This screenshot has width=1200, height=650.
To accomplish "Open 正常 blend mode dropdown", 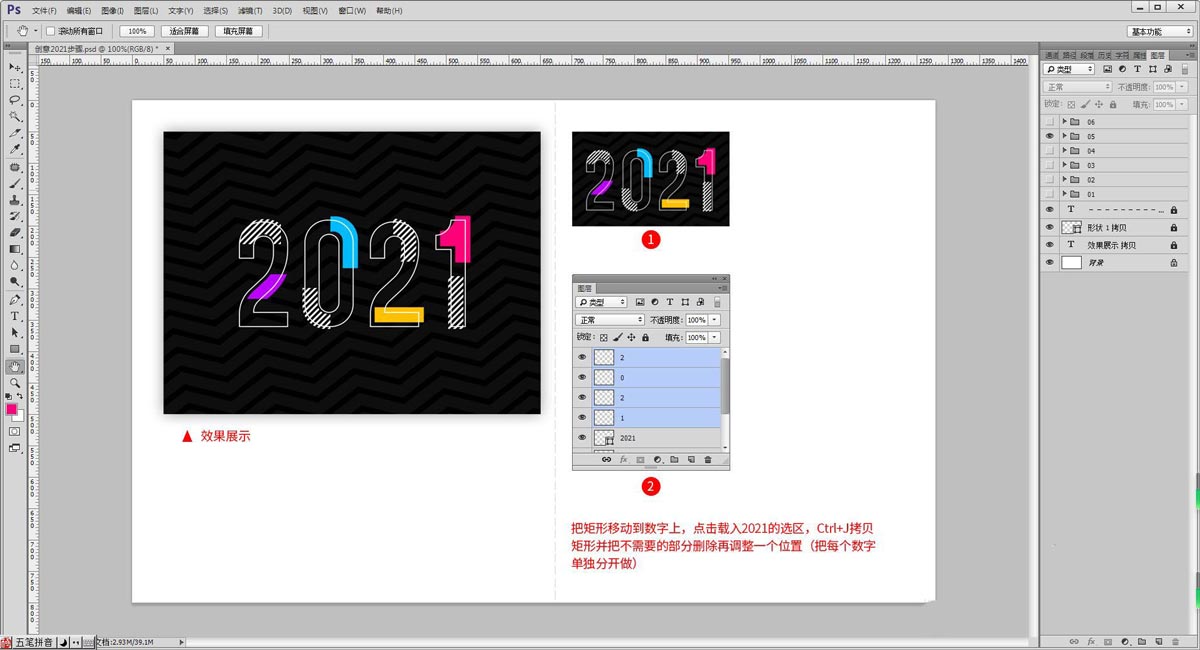I will tap(1078, 87).
